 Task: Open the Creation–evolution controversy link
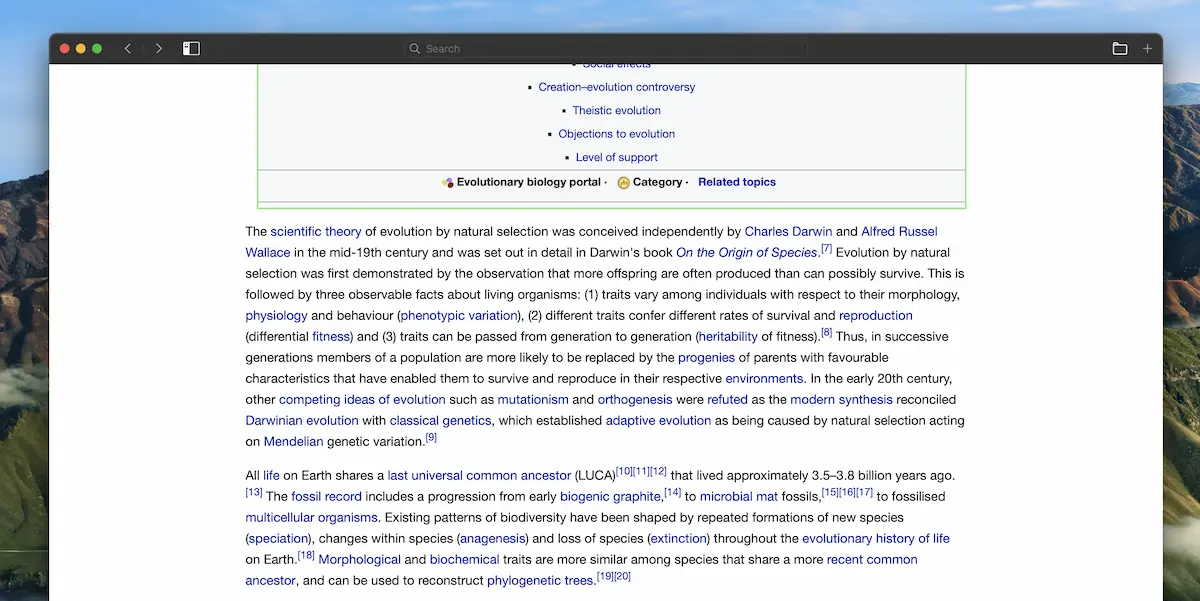point(616,87)
